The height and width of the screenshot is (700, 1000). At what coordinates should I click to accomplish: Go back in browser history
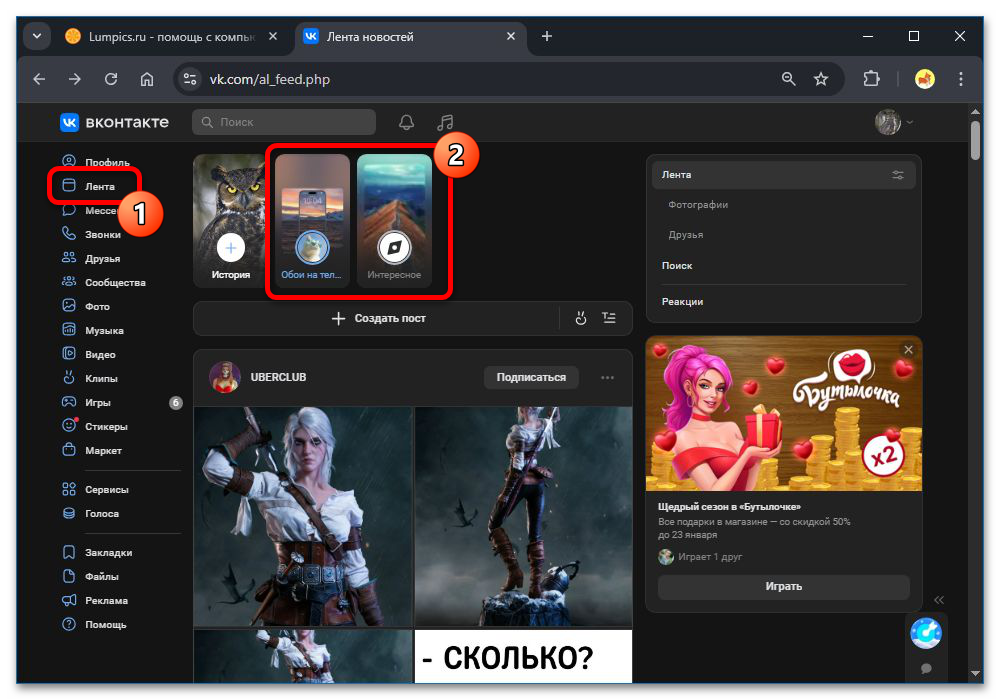pyautogui.click(x=40, y=79)
